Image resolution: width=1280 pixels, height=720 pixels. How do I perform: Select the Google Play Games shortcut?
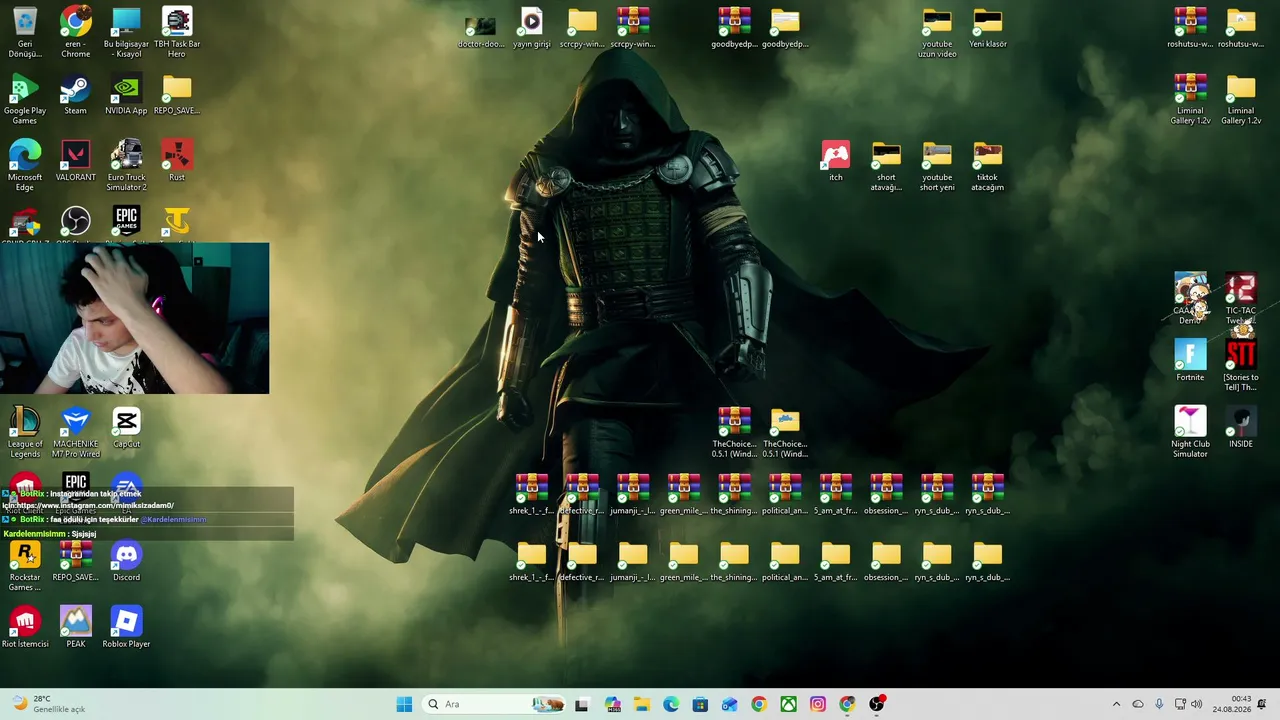(x=25, y=99)
